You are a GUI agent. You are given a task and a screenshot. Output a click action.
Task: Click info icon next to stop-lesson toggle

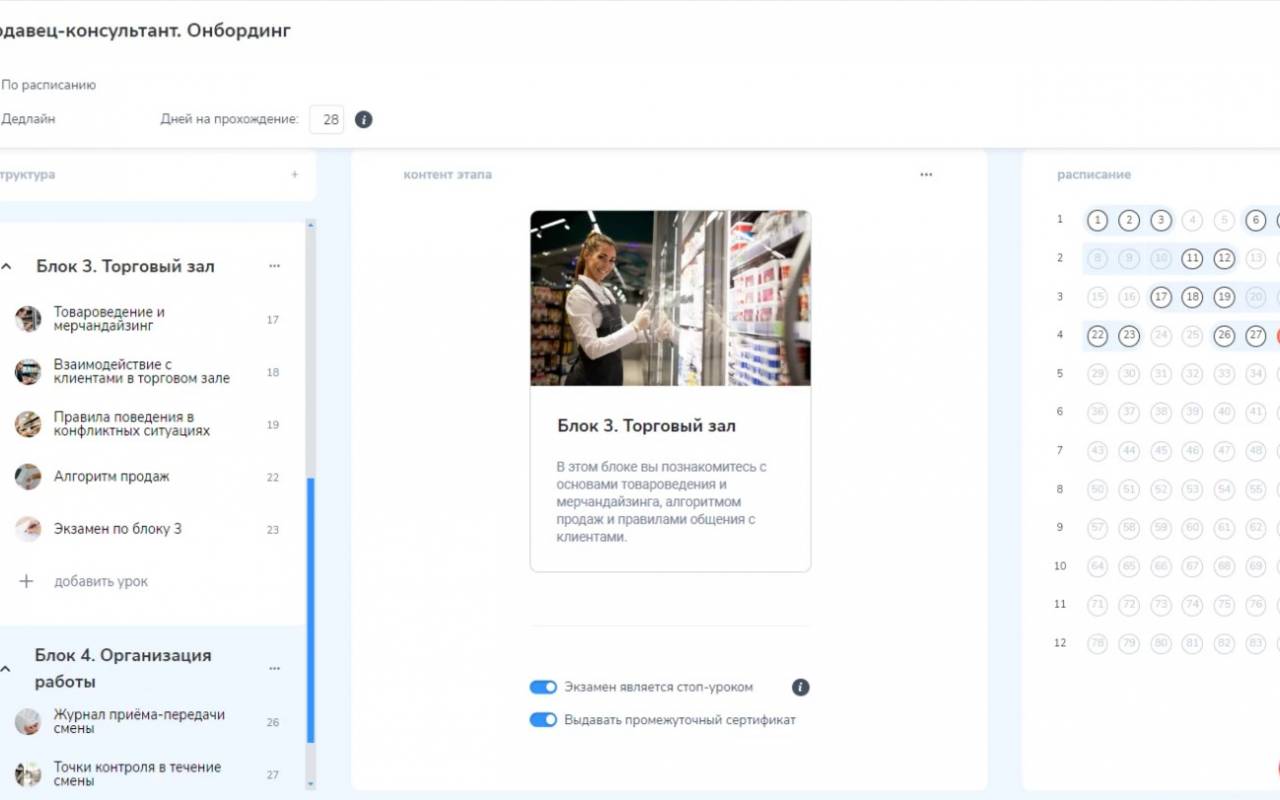coord(800,687)
